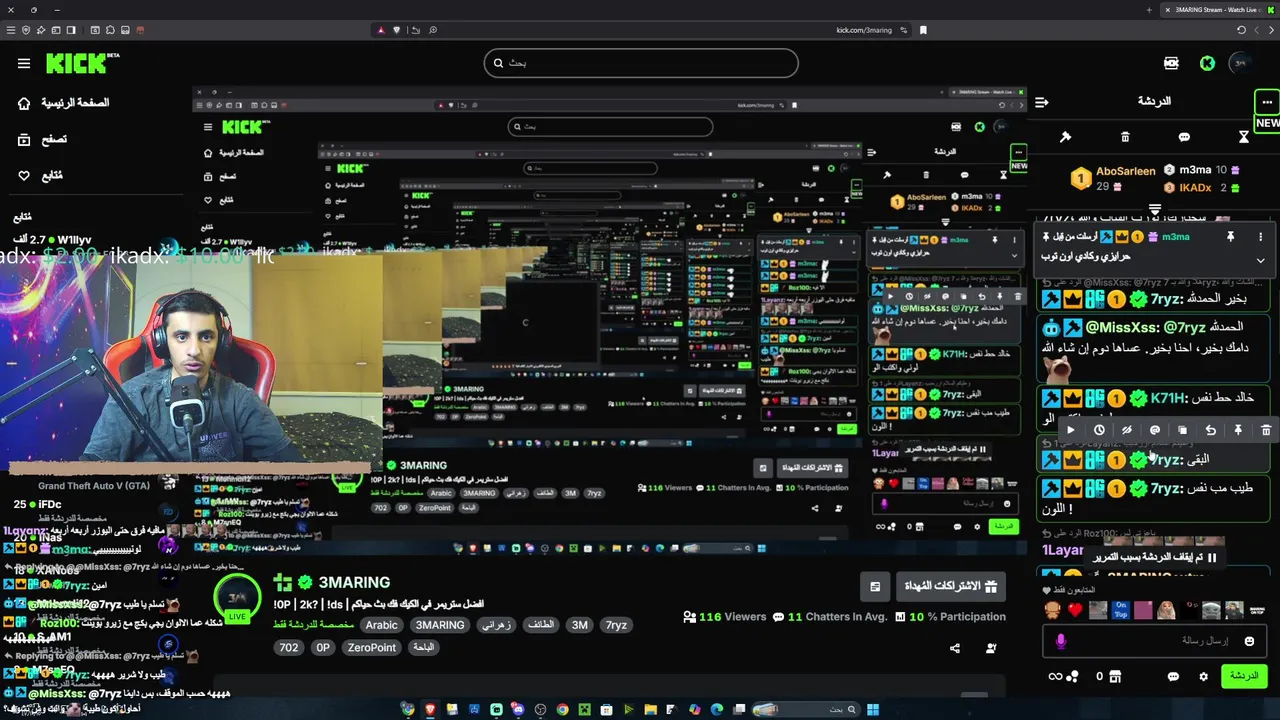This screenshot has height=720, width=1280.
Task: Click the red heart emote in quick emotes
Action: (x=1075, y=610)
